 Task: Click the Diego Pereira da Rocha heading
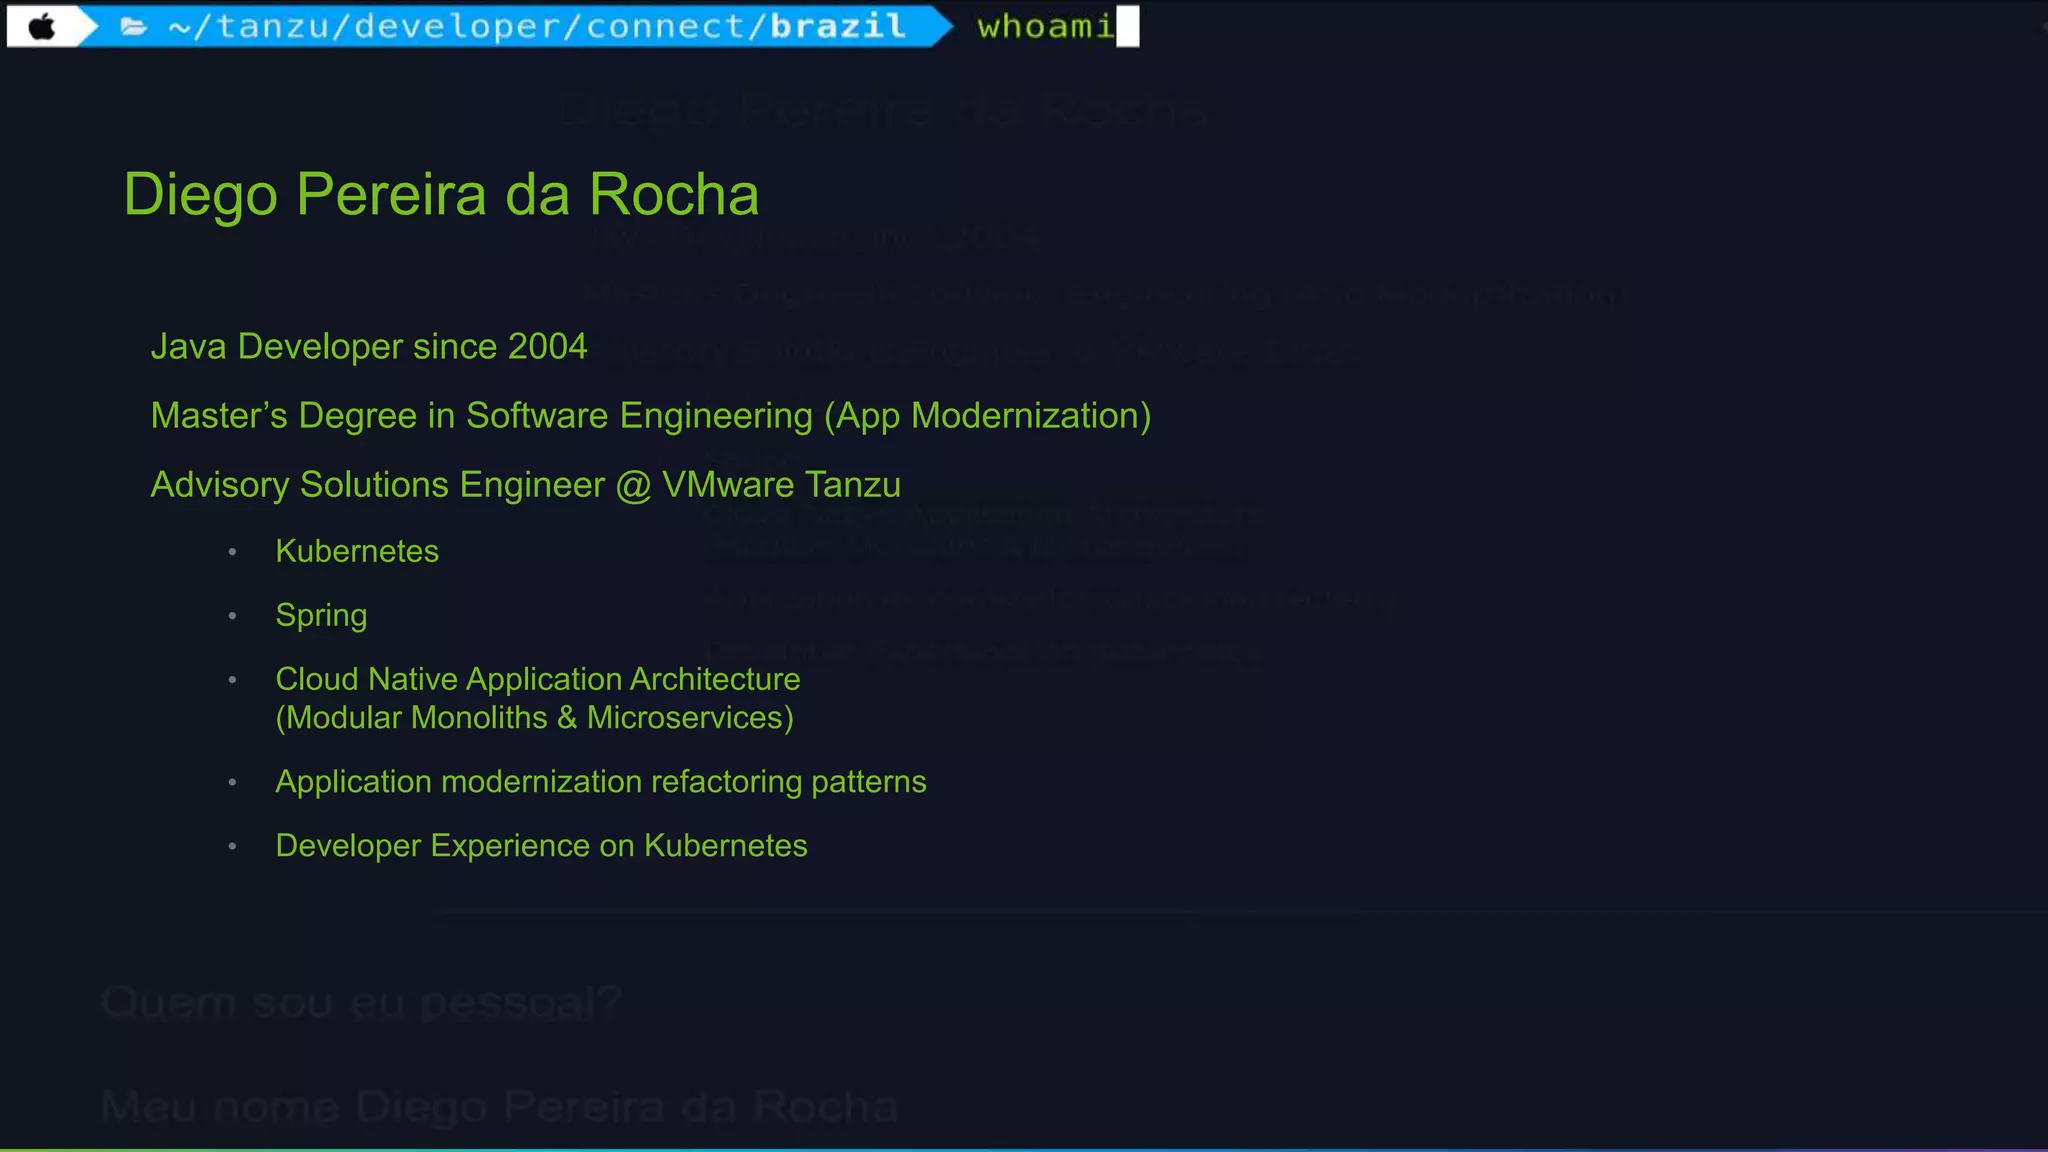click(x=441, y=194)
